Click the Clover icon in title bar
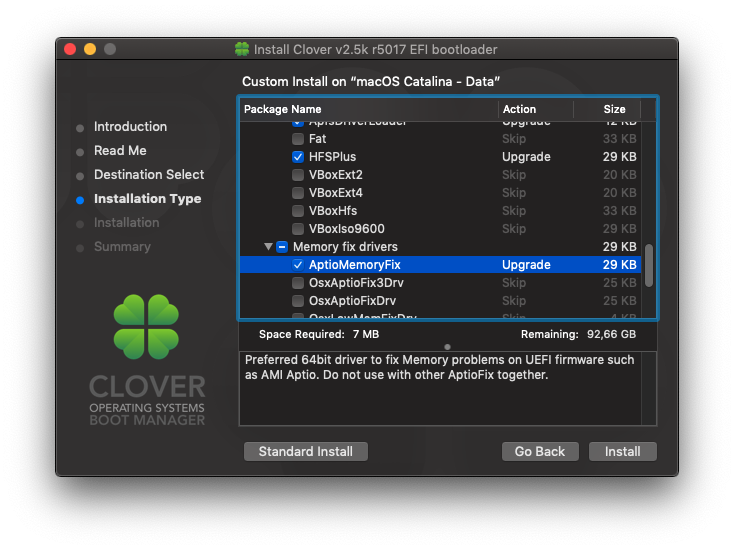Screen dimensions: 734x550 click(x=242, y=49)
